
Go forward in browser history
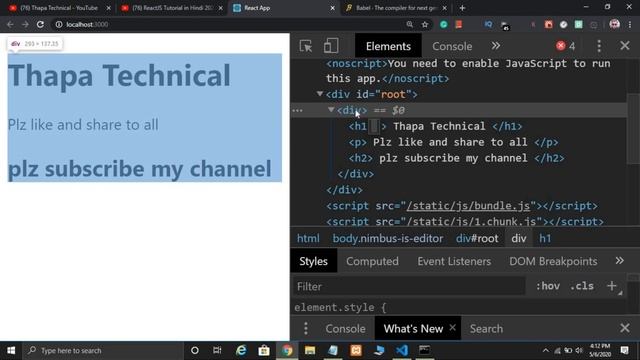click(x=25, y=24)
